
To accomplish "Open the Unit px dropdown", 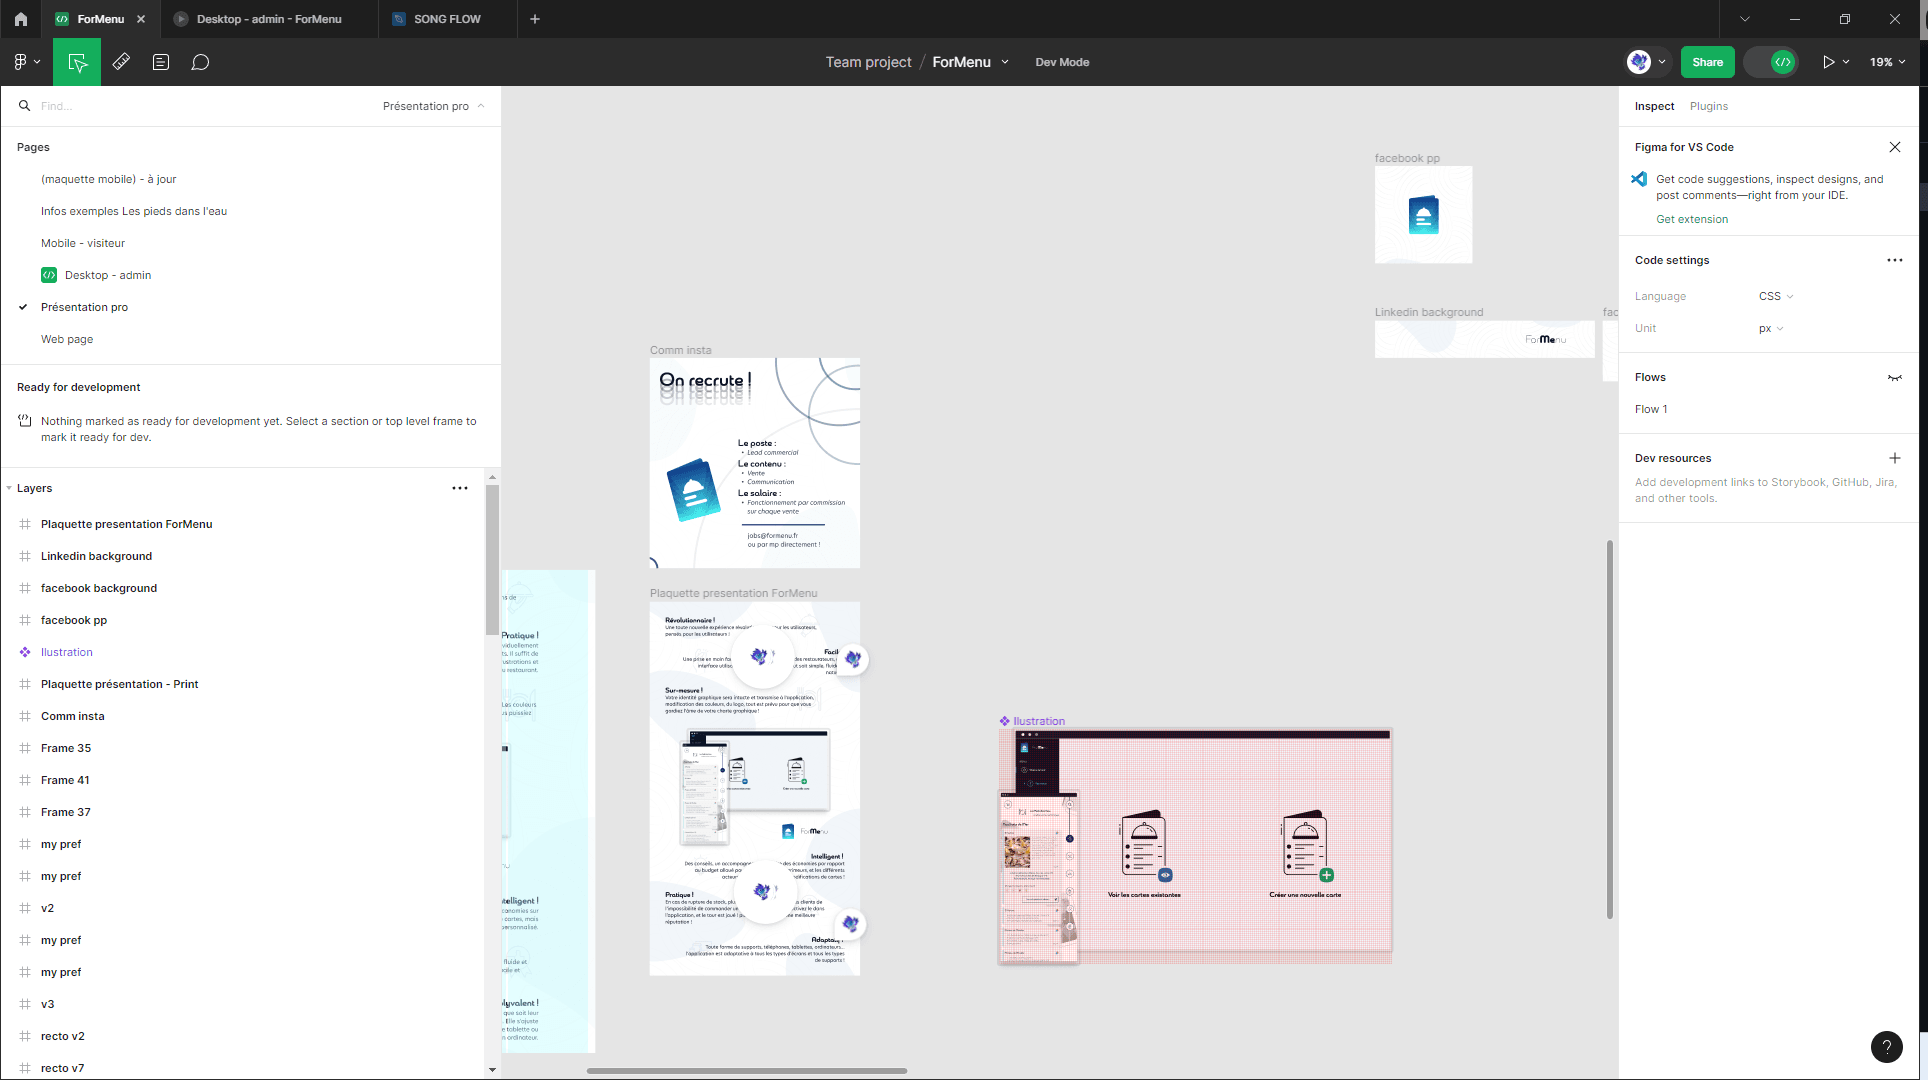I will [x=1771, y=328].
